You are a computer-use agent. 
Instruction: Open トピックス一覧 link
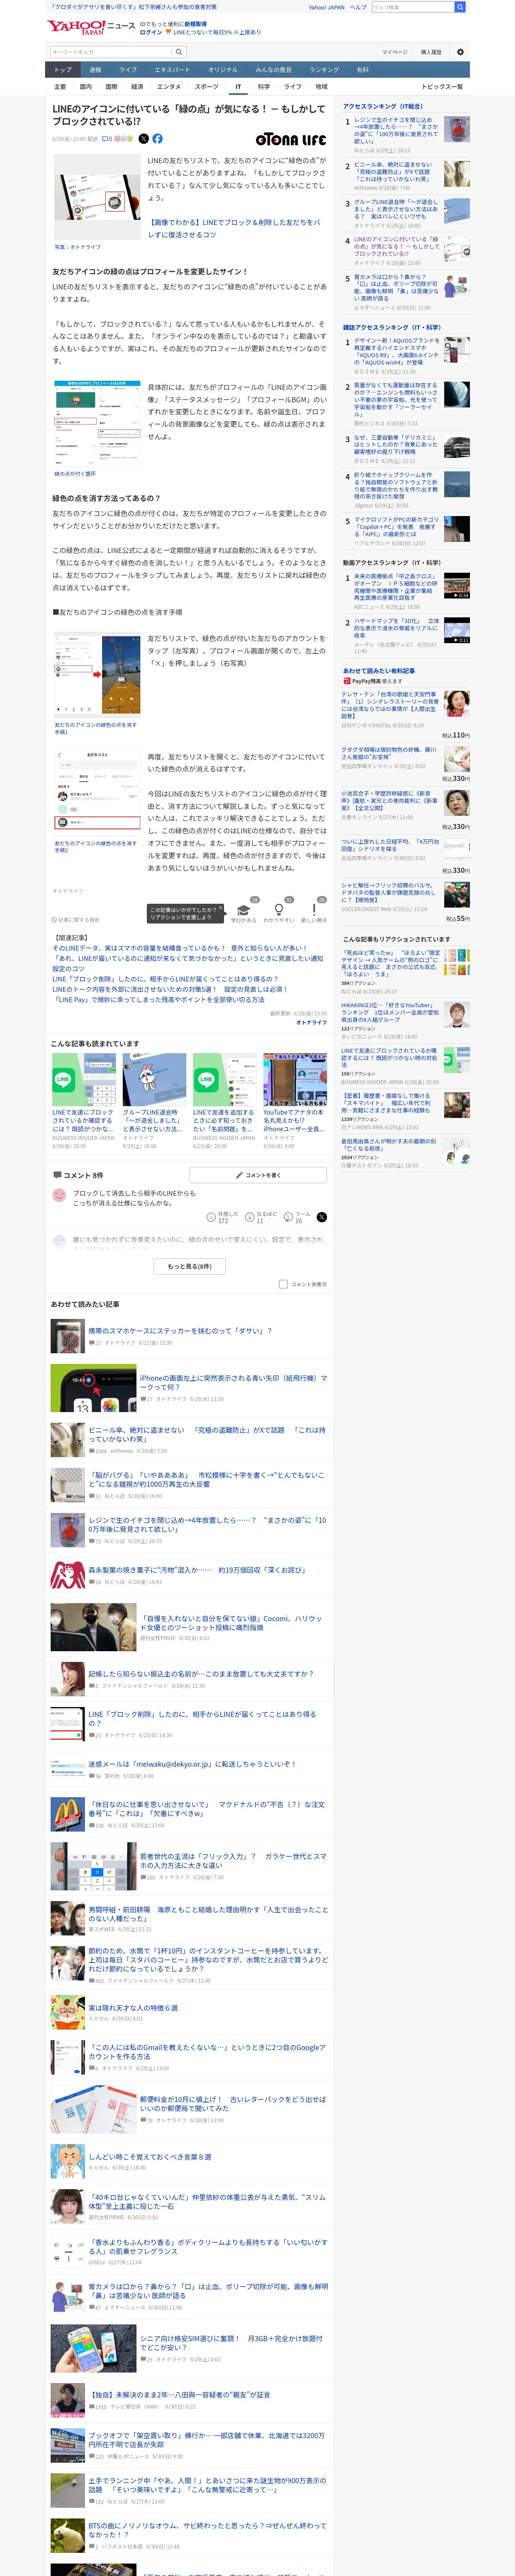click(x=443, y=87)
